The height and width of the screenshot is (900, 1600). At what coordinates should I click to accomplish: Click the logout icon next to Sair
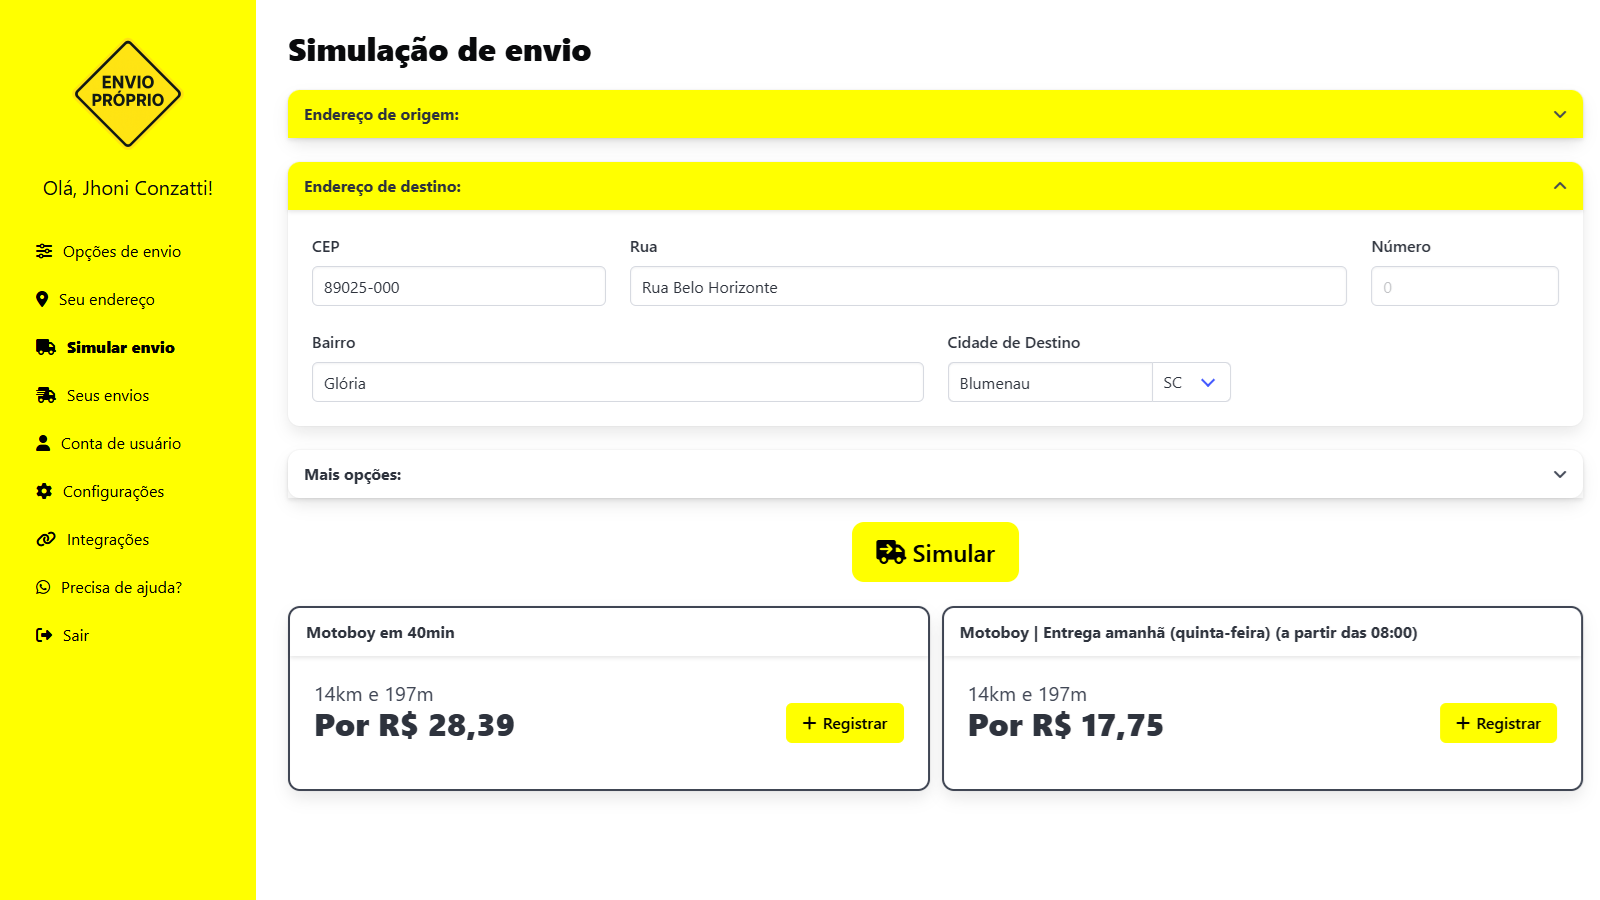pos(44,635)
